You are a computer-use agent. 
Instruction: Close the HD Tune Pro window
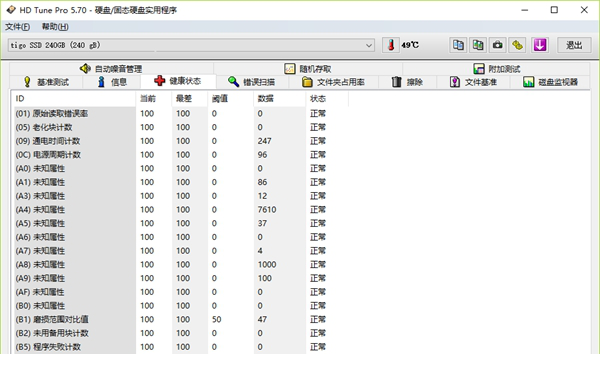click(584, 10)
